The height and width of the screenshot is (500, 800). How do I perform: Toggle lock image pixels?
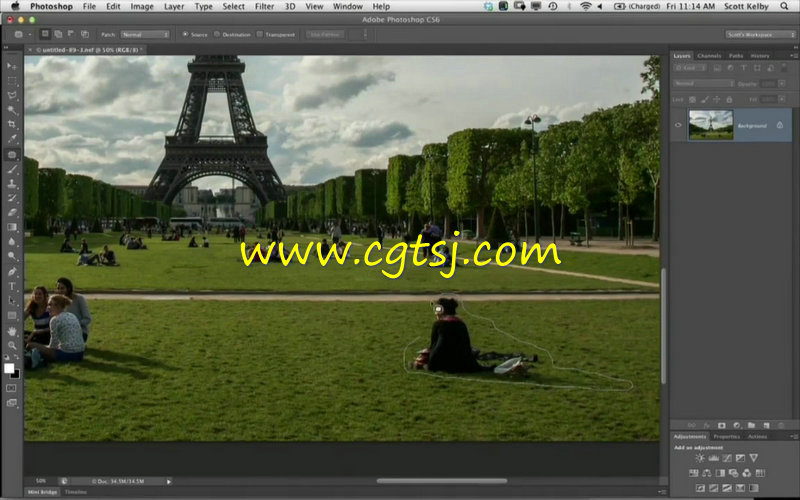tap(705, 99)
